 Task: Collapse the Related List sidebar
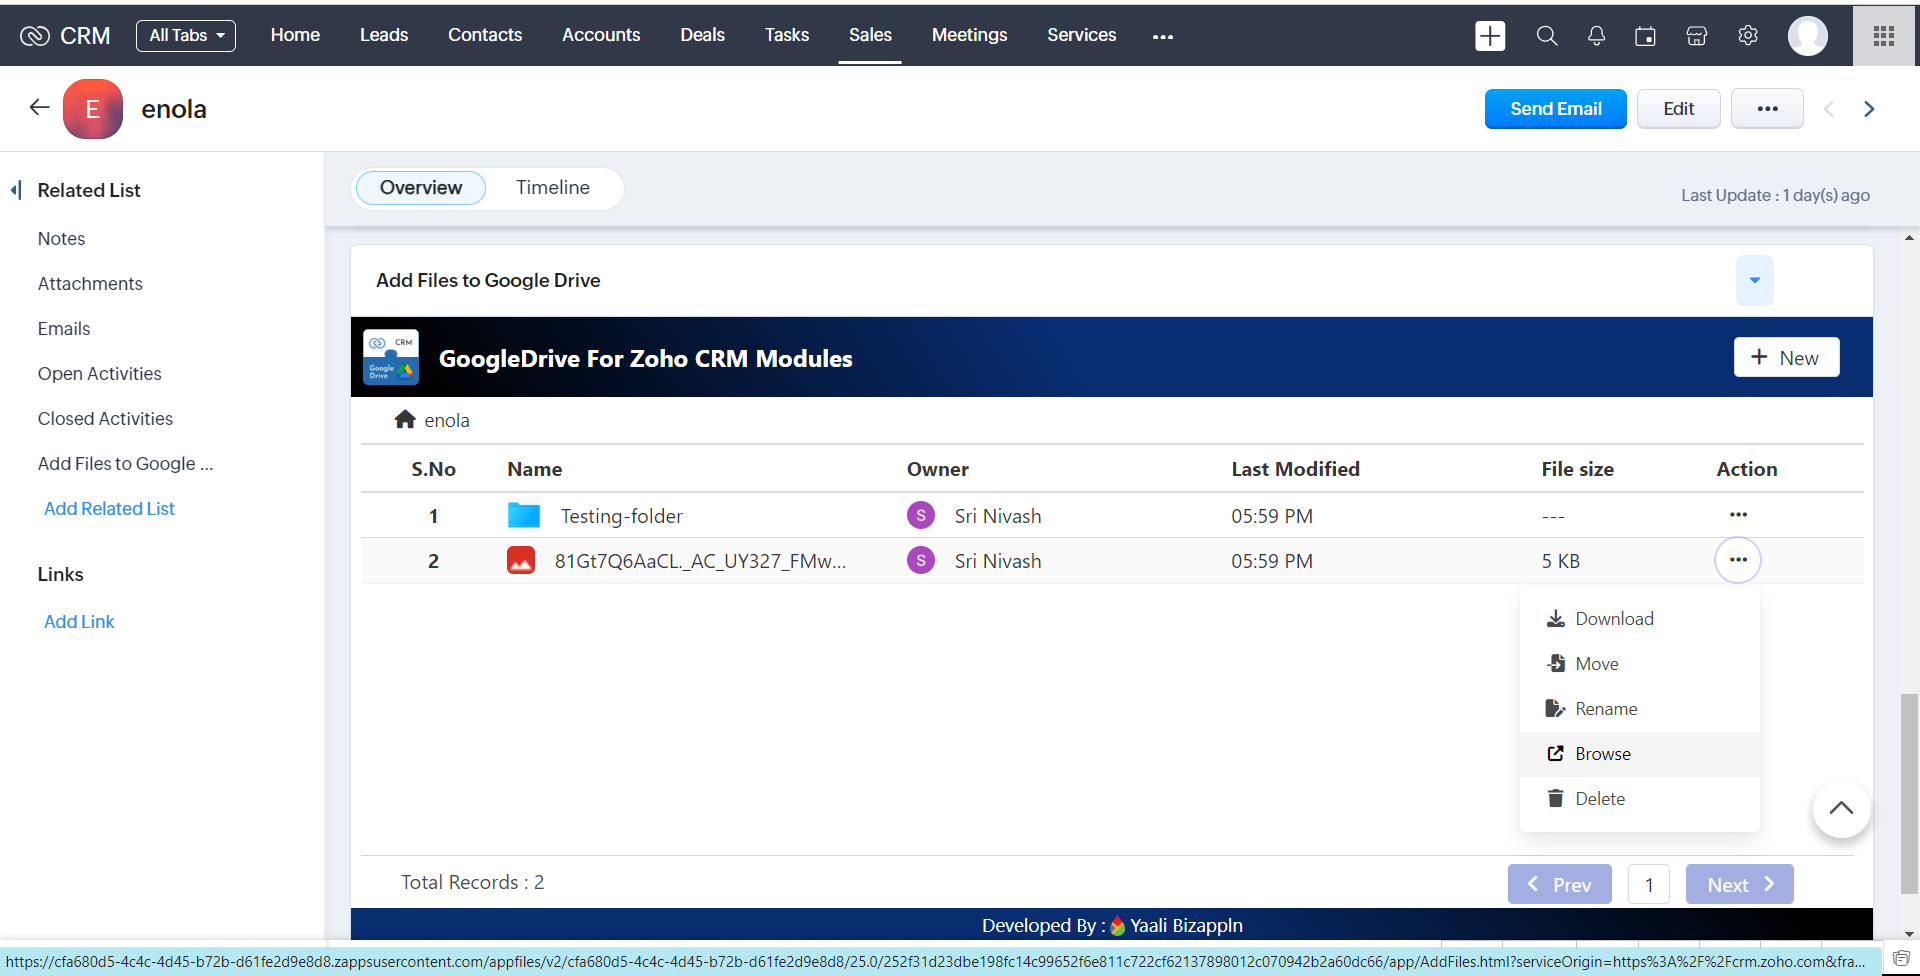click(16, 190)
